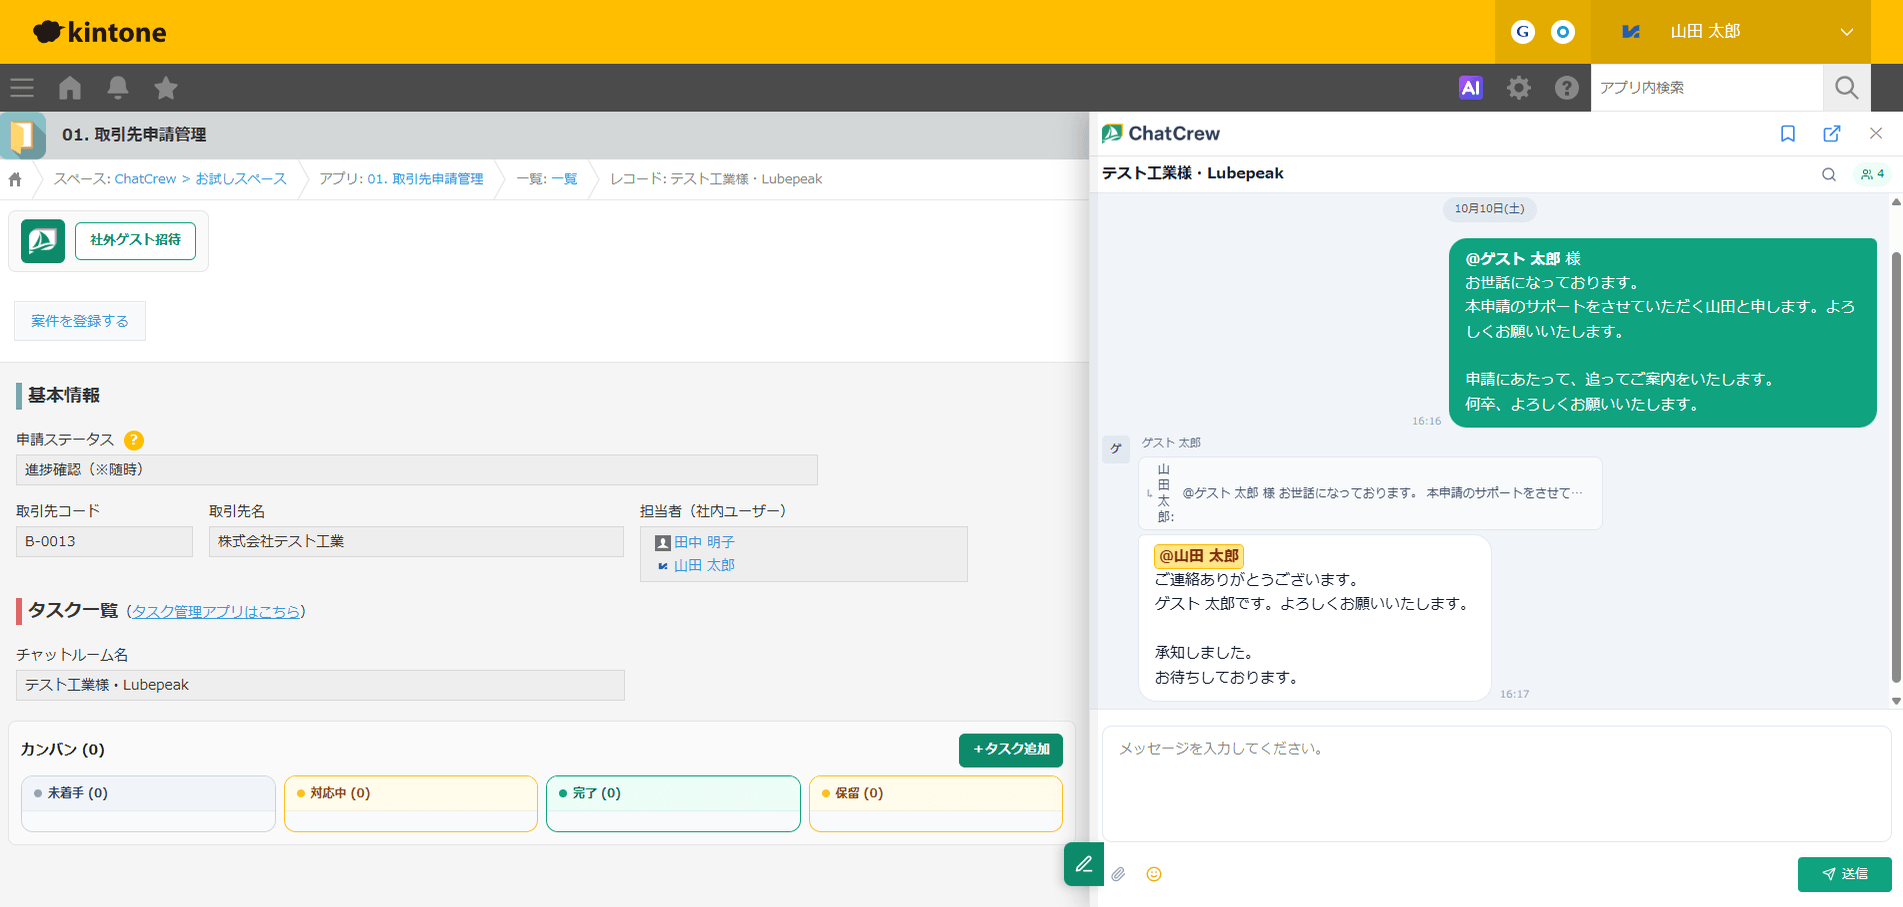Show the chat members count icon
The width and height of the screenshot is (1903, 907).
[1872, 174]
